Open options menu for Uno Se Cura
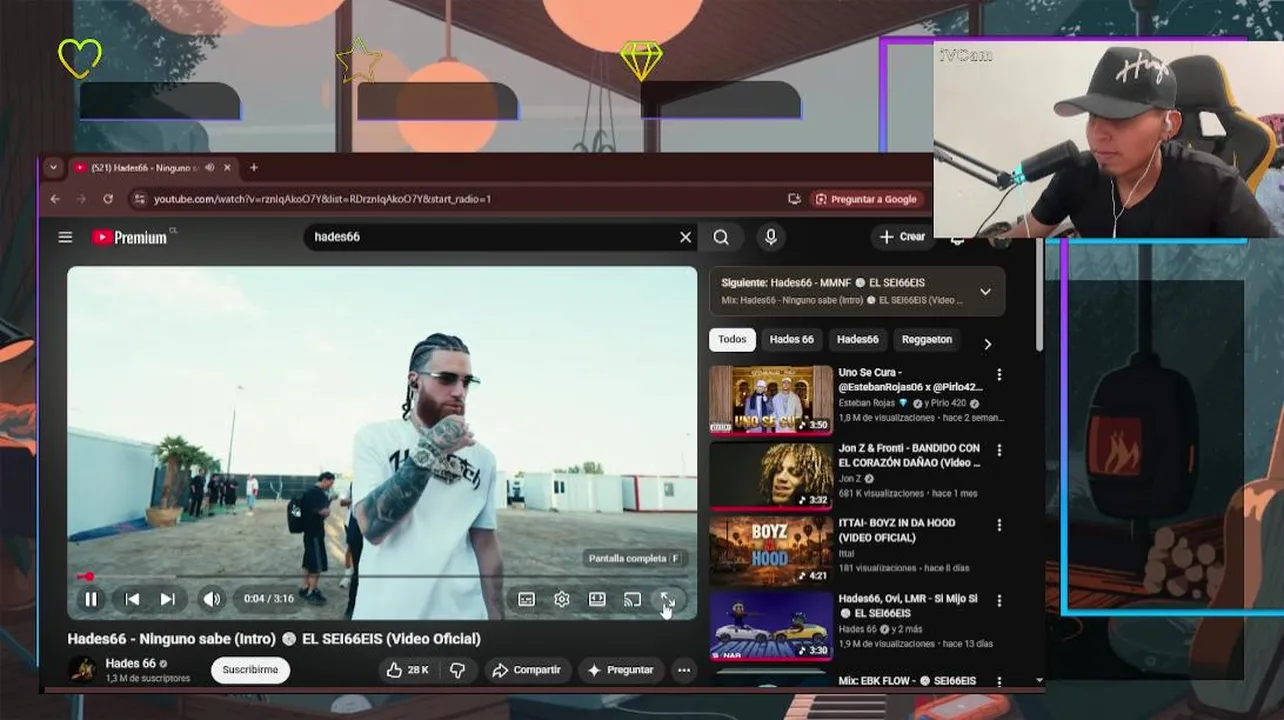This screenshot has width=1284, height=720. [998, 375]
